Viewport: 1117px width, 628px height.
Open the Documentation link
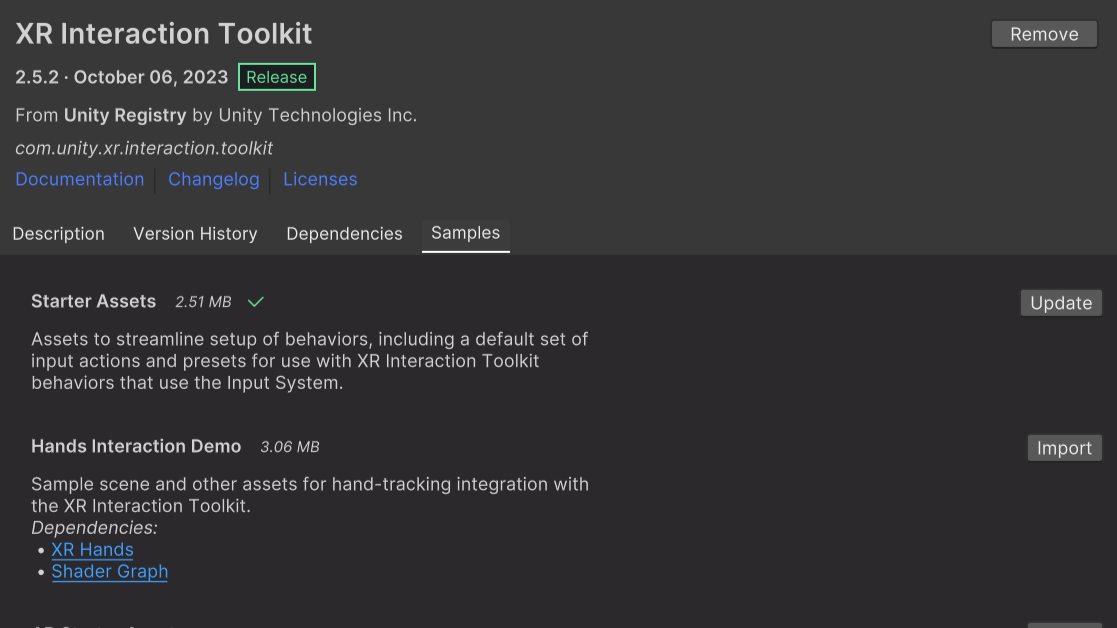coord(79,179)
